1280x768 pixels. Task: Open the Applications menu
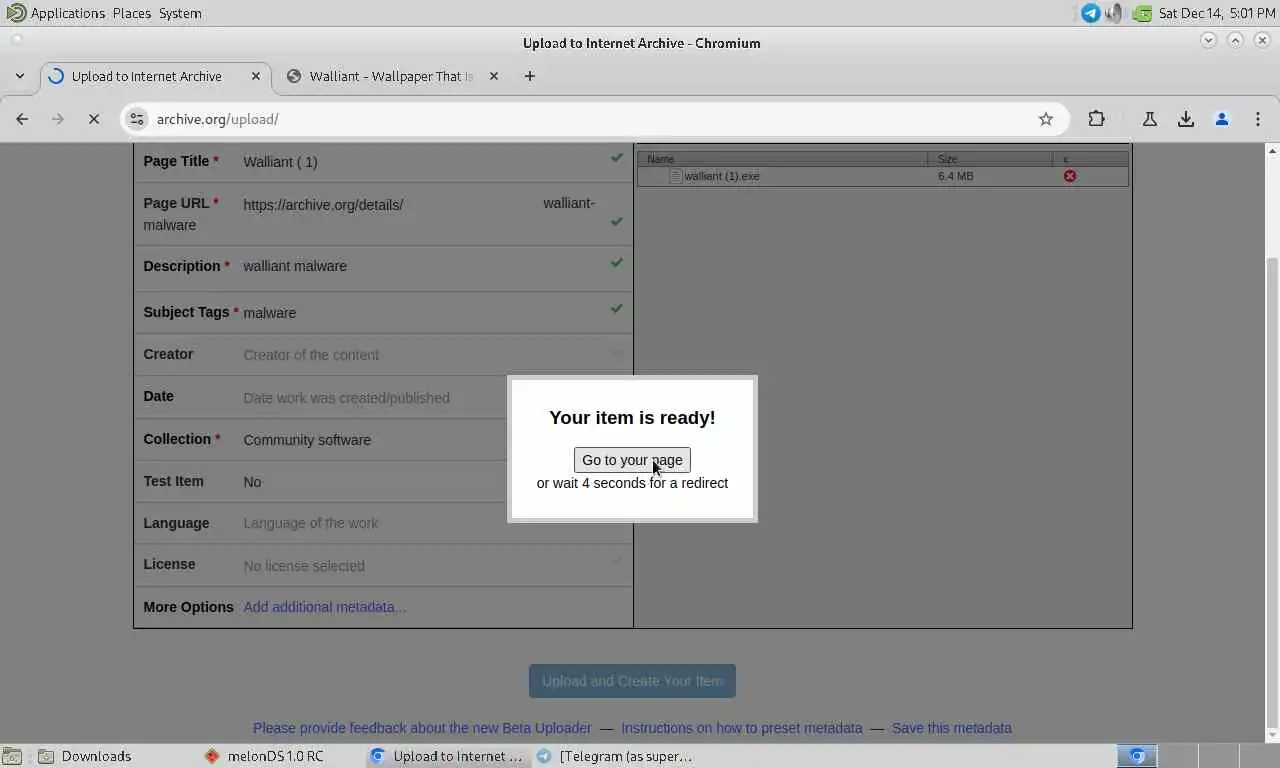pyautogui.click(x=56, y=13)
